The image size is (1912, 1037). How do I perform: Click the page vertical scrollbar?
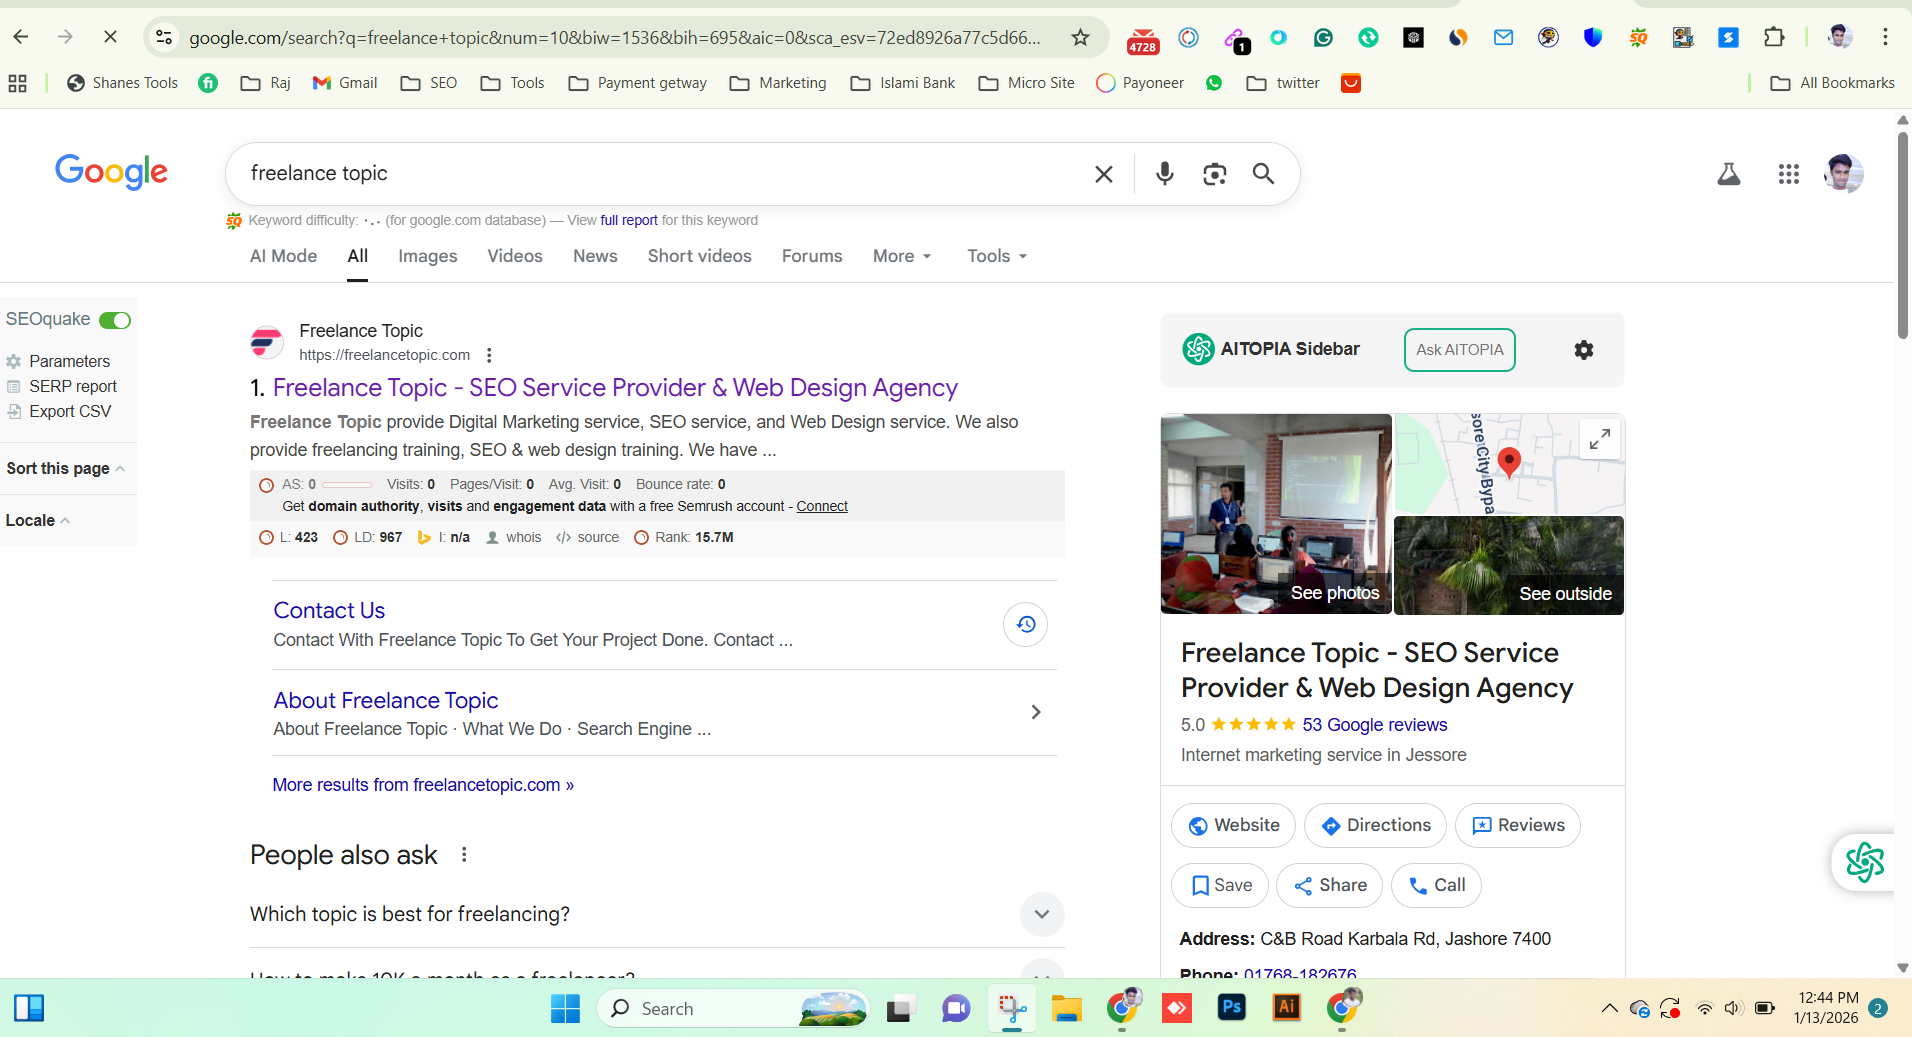tap(1902, 235)
